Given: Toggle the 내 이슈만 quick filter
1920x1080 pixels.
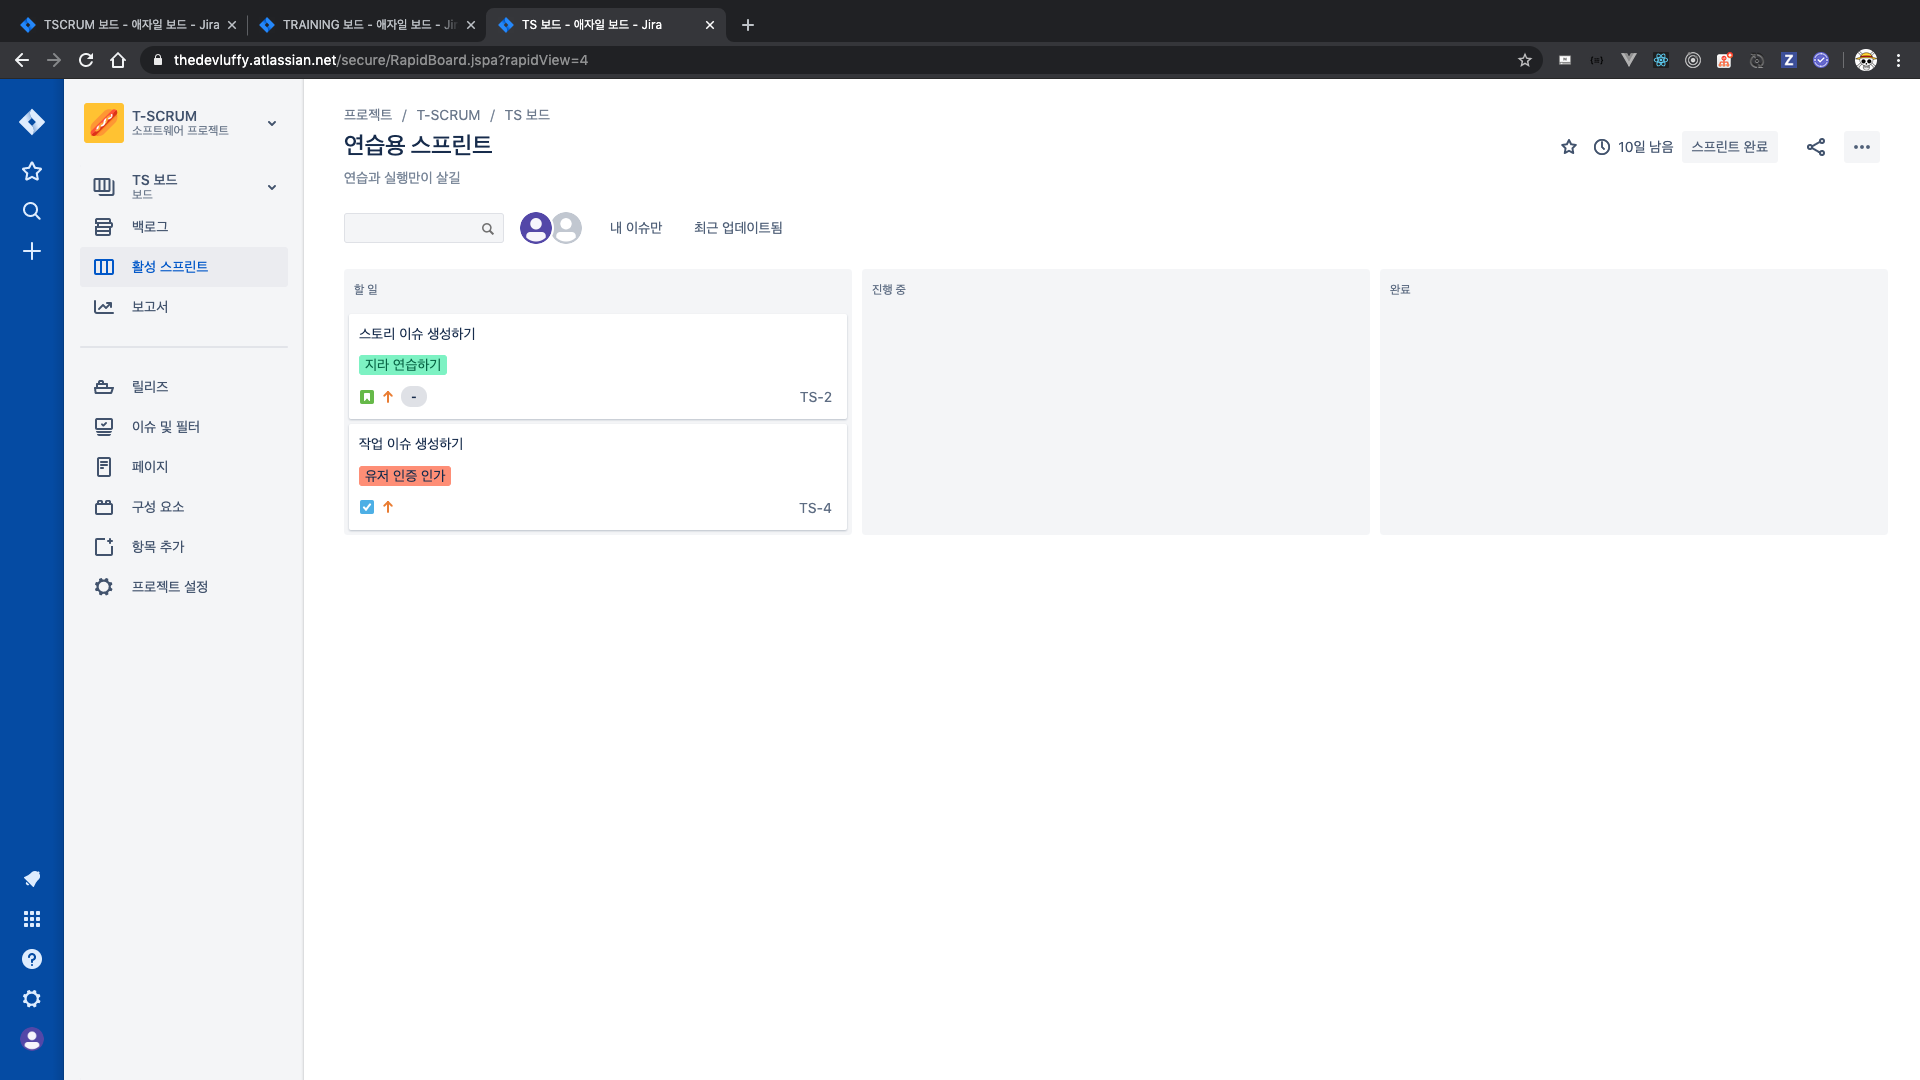Looking at the screenshot, I should click(636, 228).
